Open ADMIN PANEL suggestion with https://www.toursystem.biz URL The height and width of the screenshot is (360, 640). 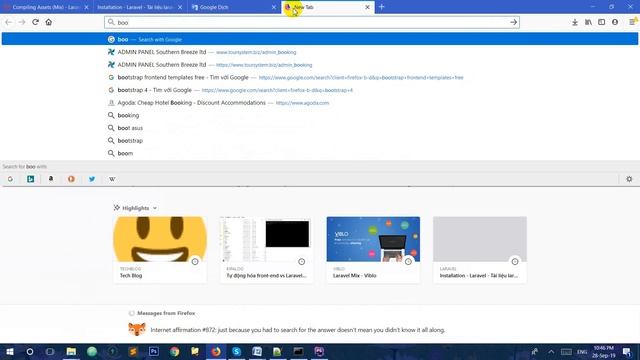click(320, 65)
